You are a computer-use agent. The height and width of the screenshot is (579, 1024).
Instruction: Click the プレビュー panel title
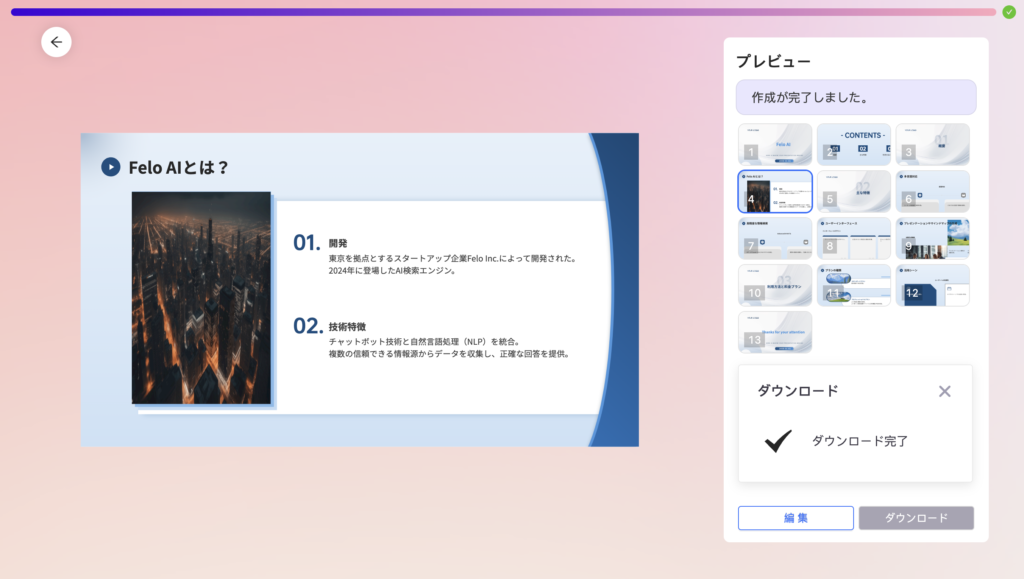(773, 61)
